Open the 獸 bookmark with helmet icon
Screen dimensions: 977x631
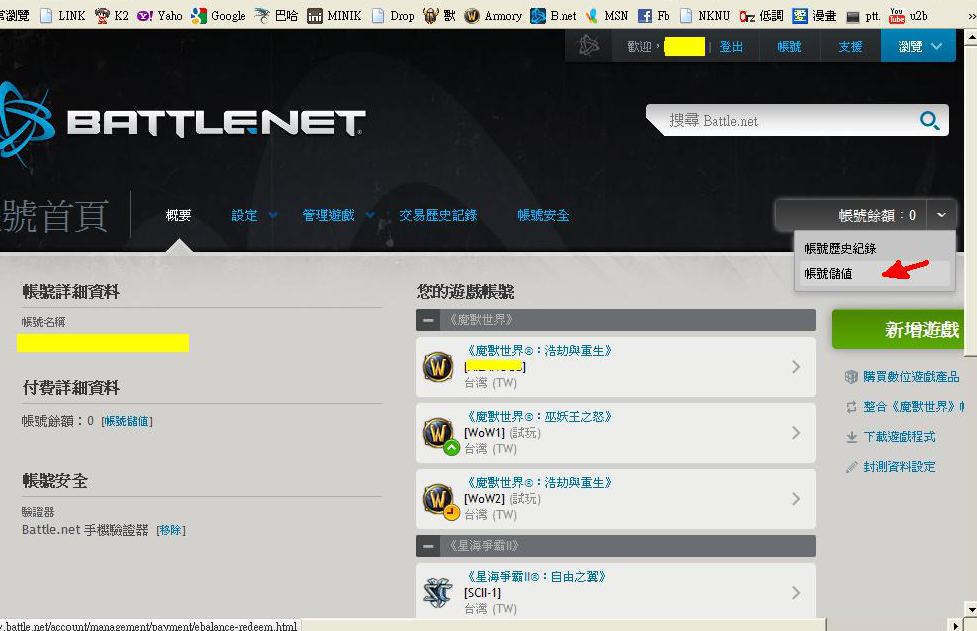click(x=439, y=16)
